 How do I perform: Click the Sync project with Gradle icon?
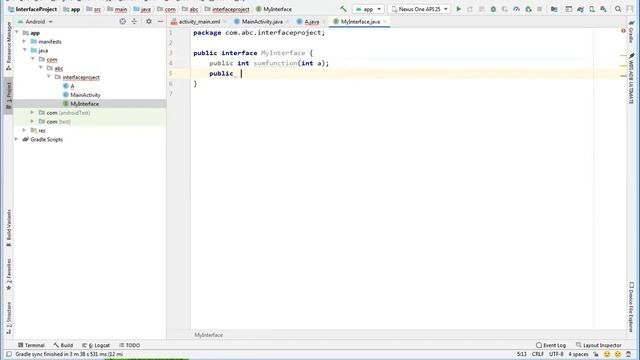[x=580, y=9]
